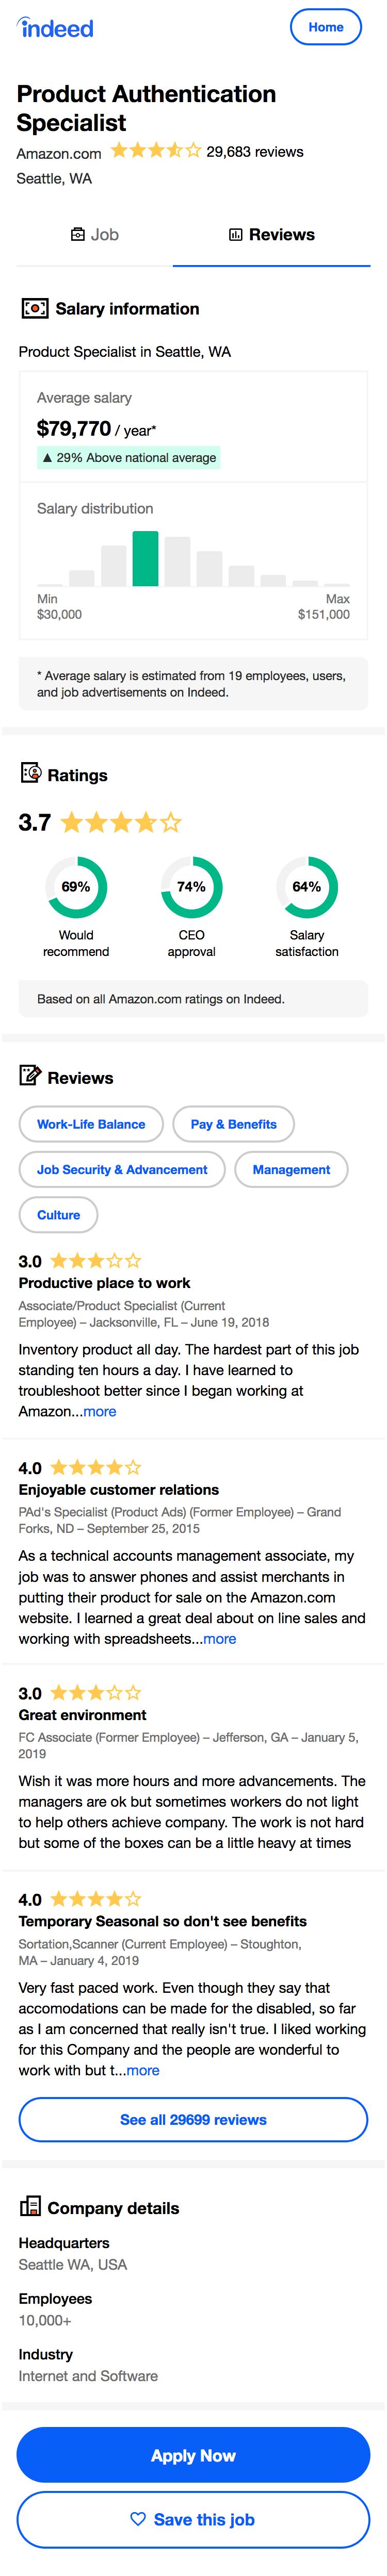This screenshot has width=387, height=2576.
Task: Click the star rating beside Amazon.com
Action: tap(156, 151)
